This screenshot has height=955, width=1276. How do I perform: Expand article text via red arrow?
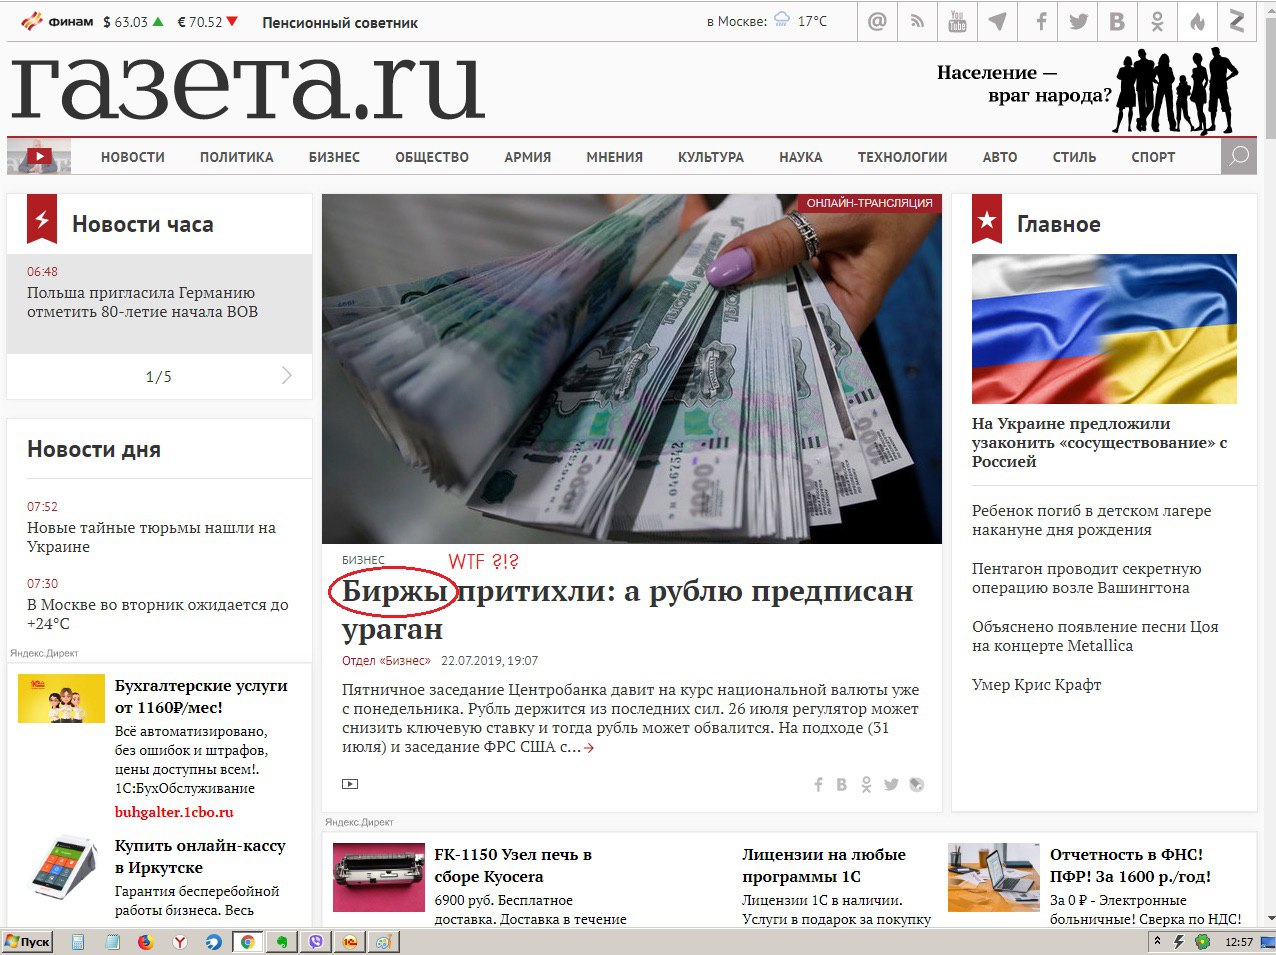coord(589,748)
